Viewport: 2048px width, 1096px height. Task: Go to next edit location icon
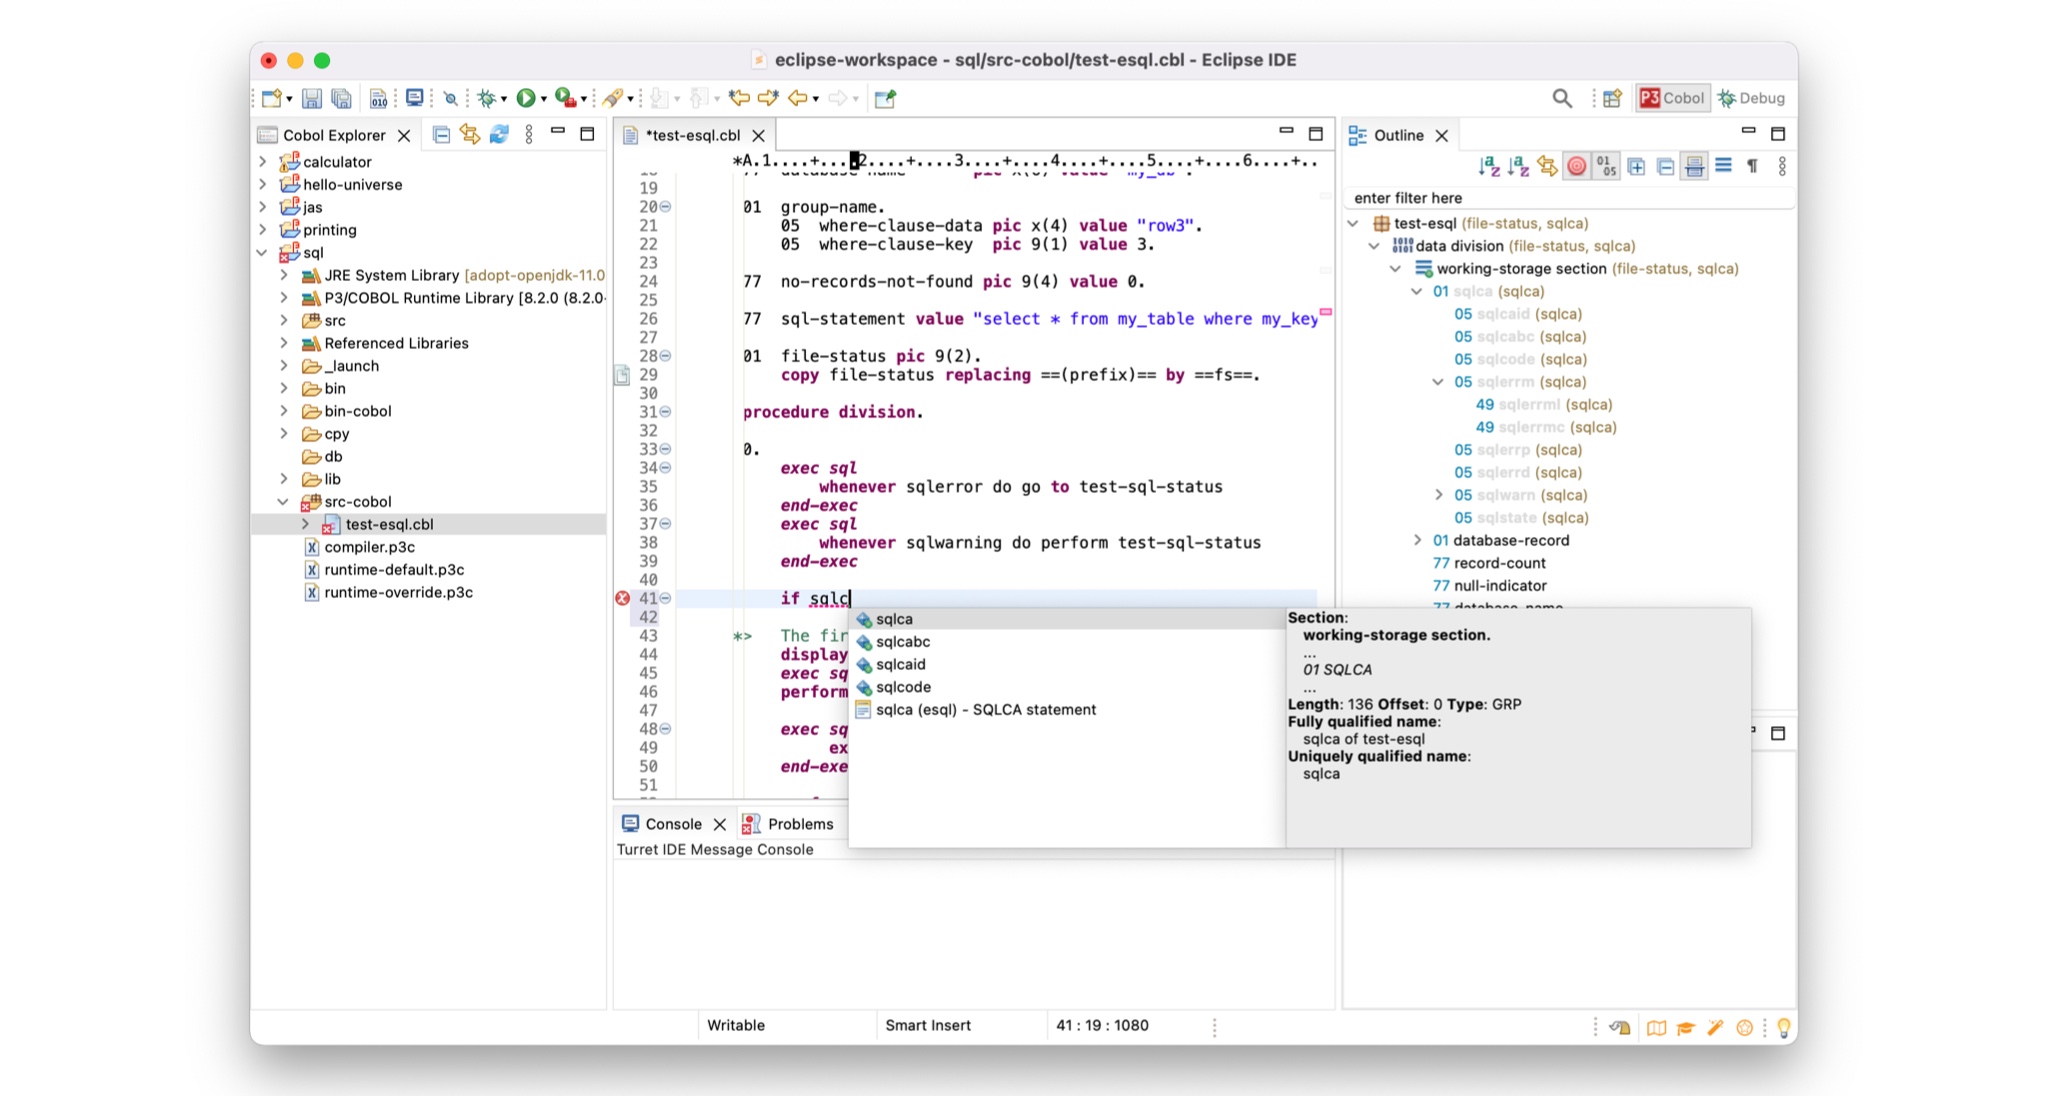[768, 98]
